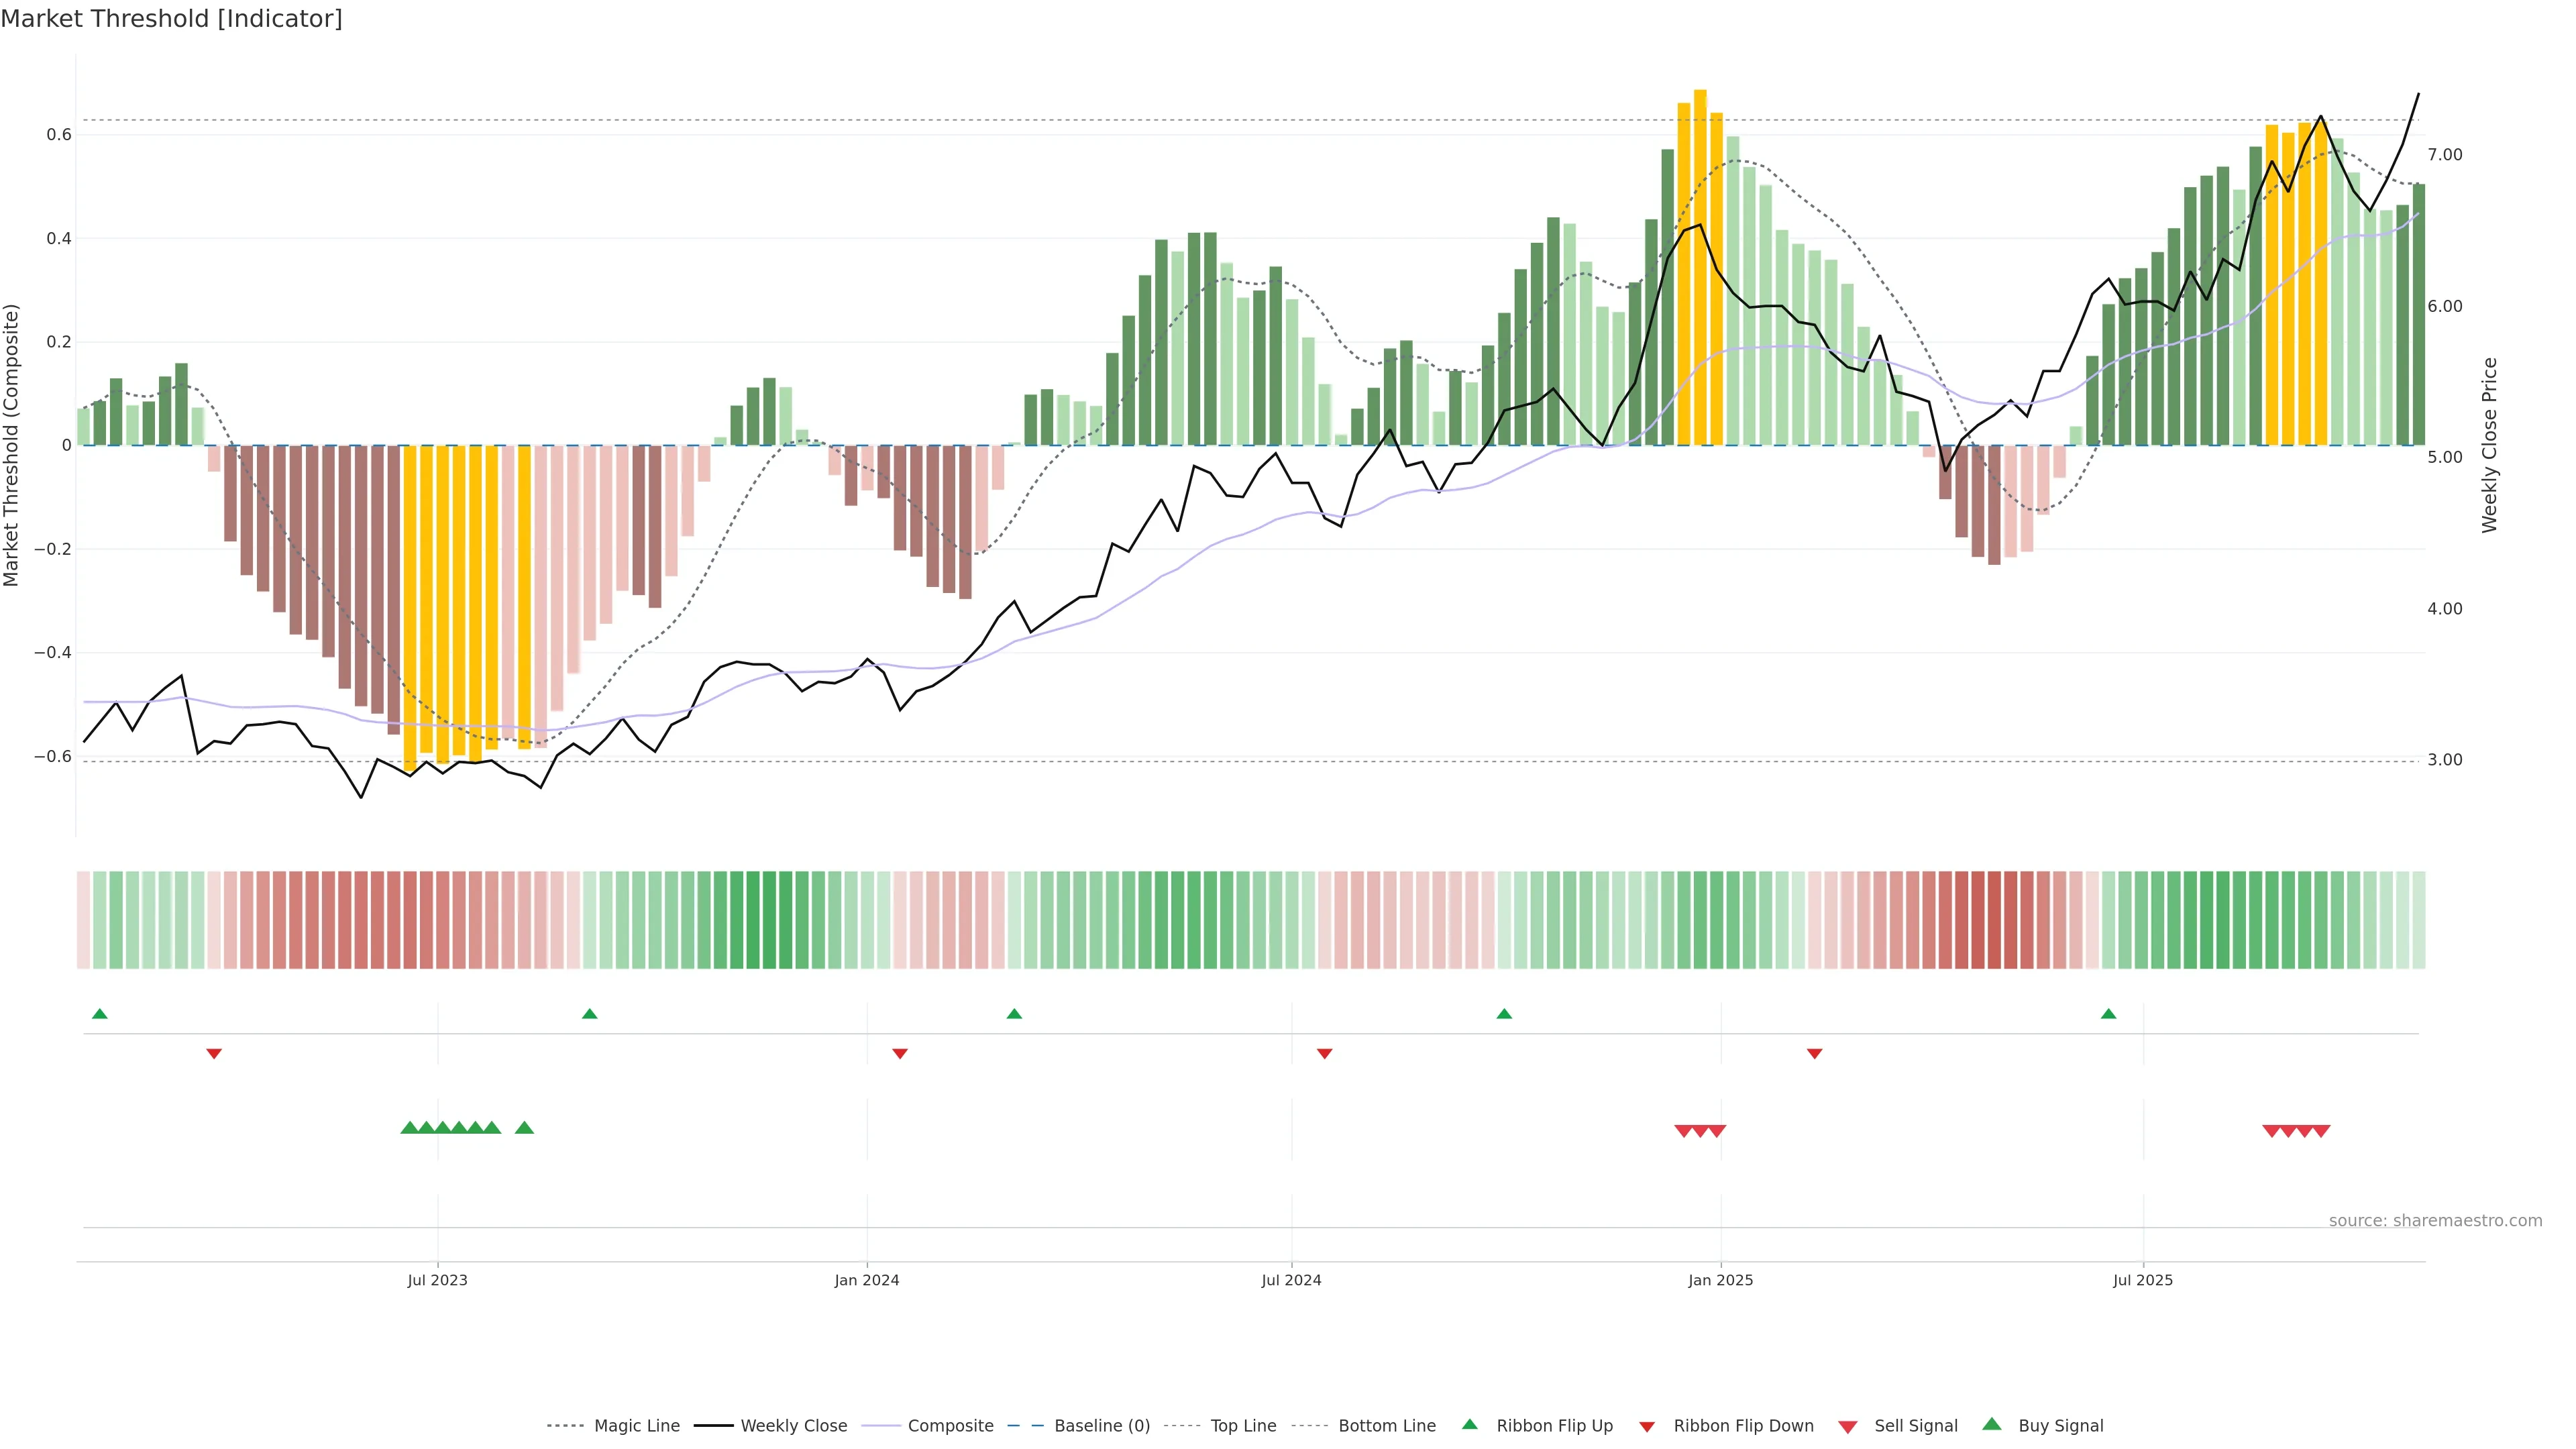Click the source: sharemaestro.com text
Viewport: 2576px width, 1449px height.
pos(2435,1220)
